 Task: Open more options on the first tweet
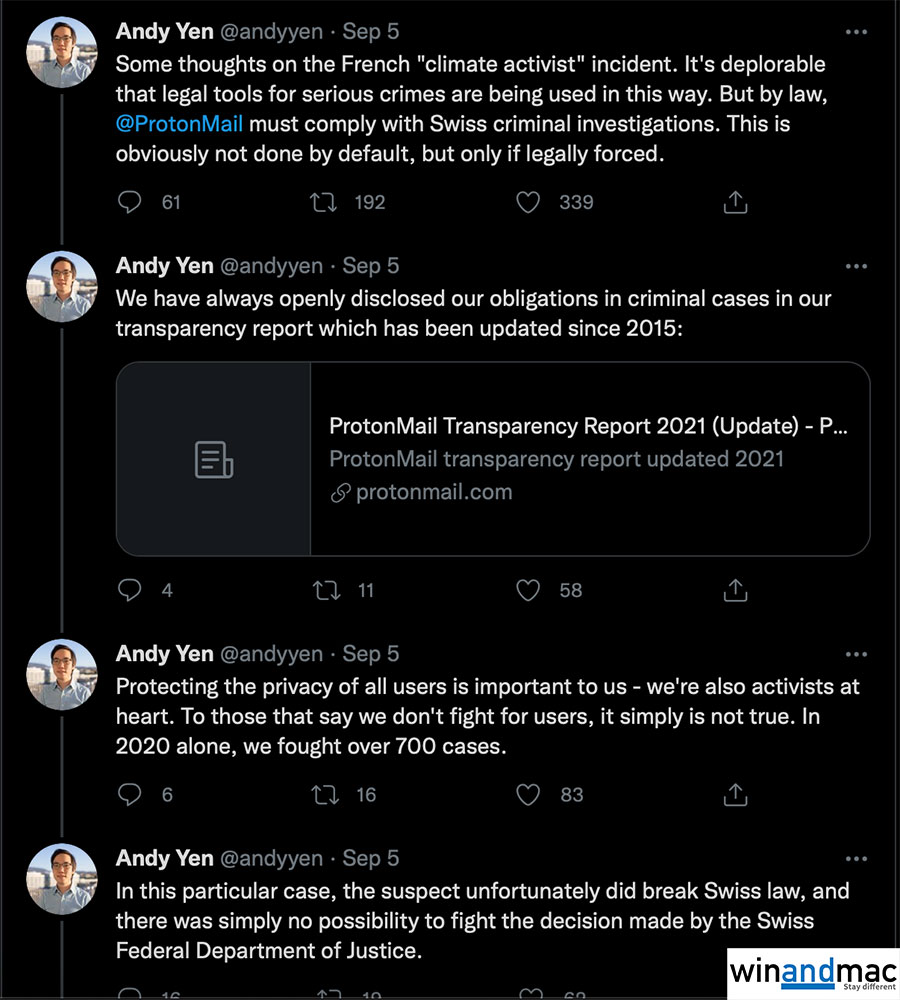[x=856, y=32]
